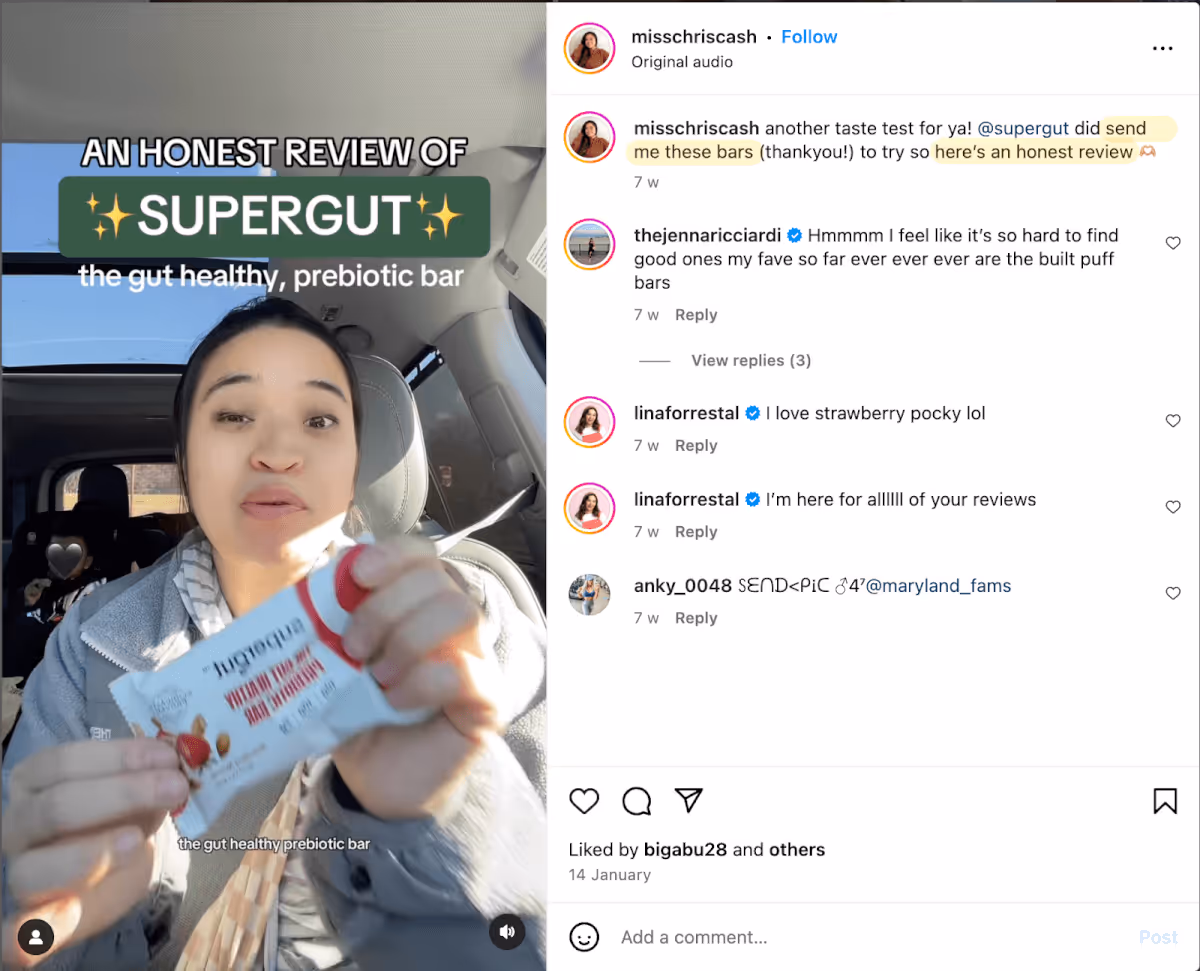
Task: Expand View replies (3)
Action: (751, 360)
